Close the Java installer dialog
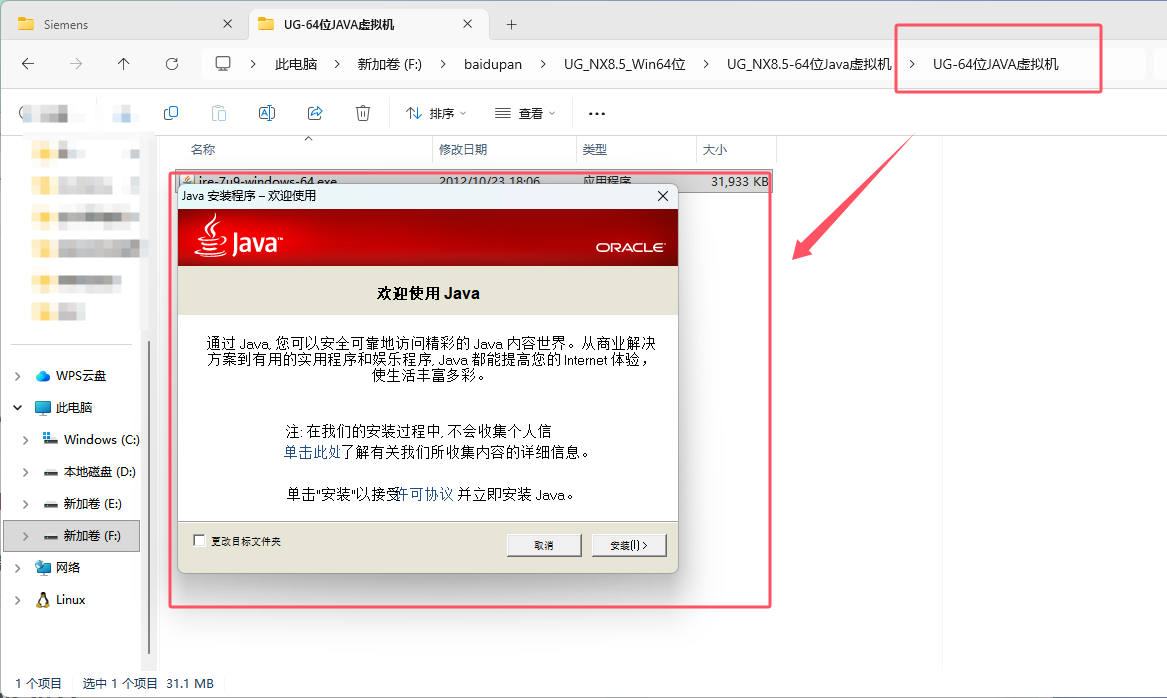1167x698 pixels. pyautogui.click(x=663, y=196)
